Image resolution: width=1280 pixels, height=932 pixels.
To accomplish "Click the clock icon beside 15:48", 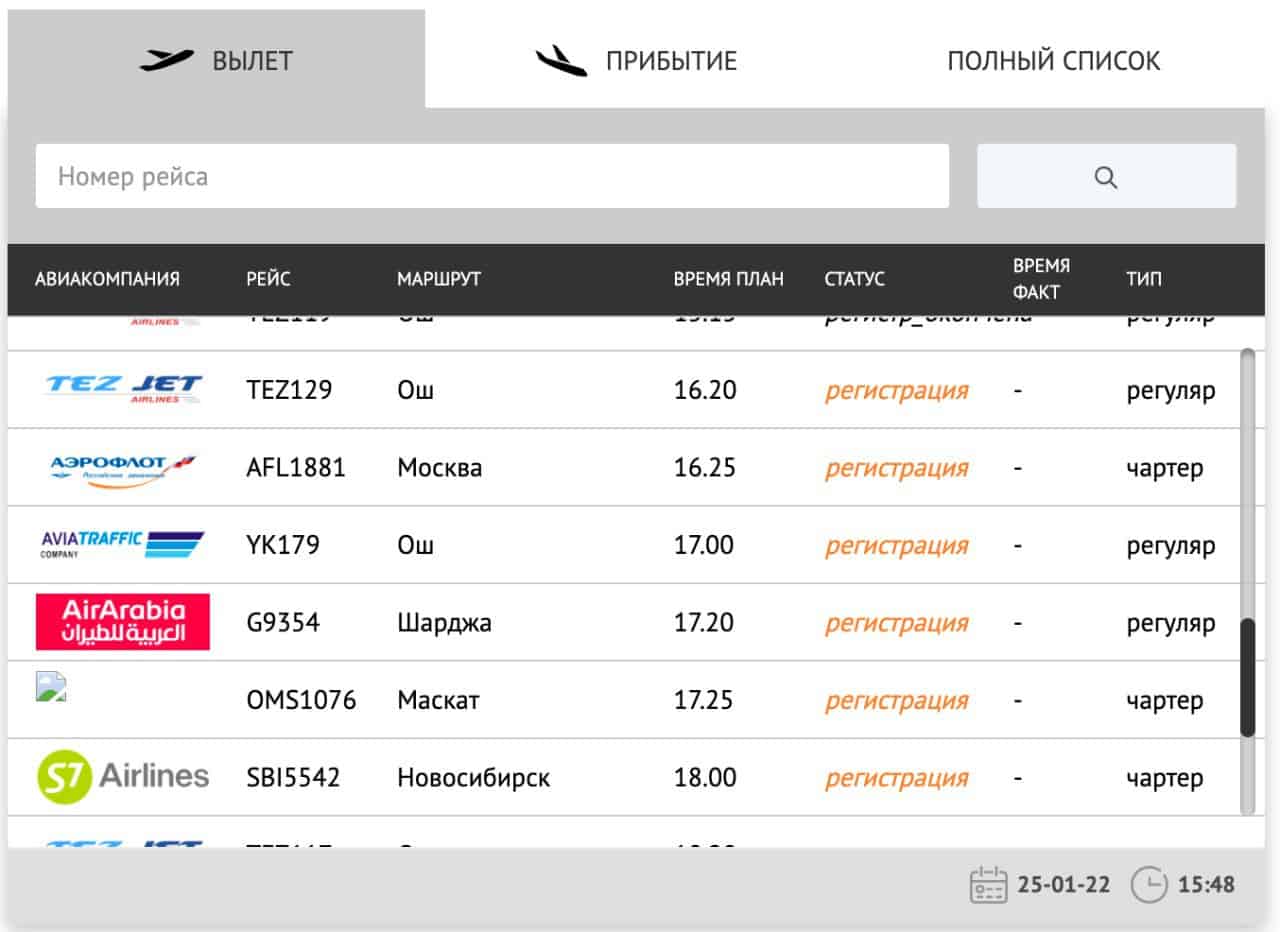I will tap(1149, 885).
